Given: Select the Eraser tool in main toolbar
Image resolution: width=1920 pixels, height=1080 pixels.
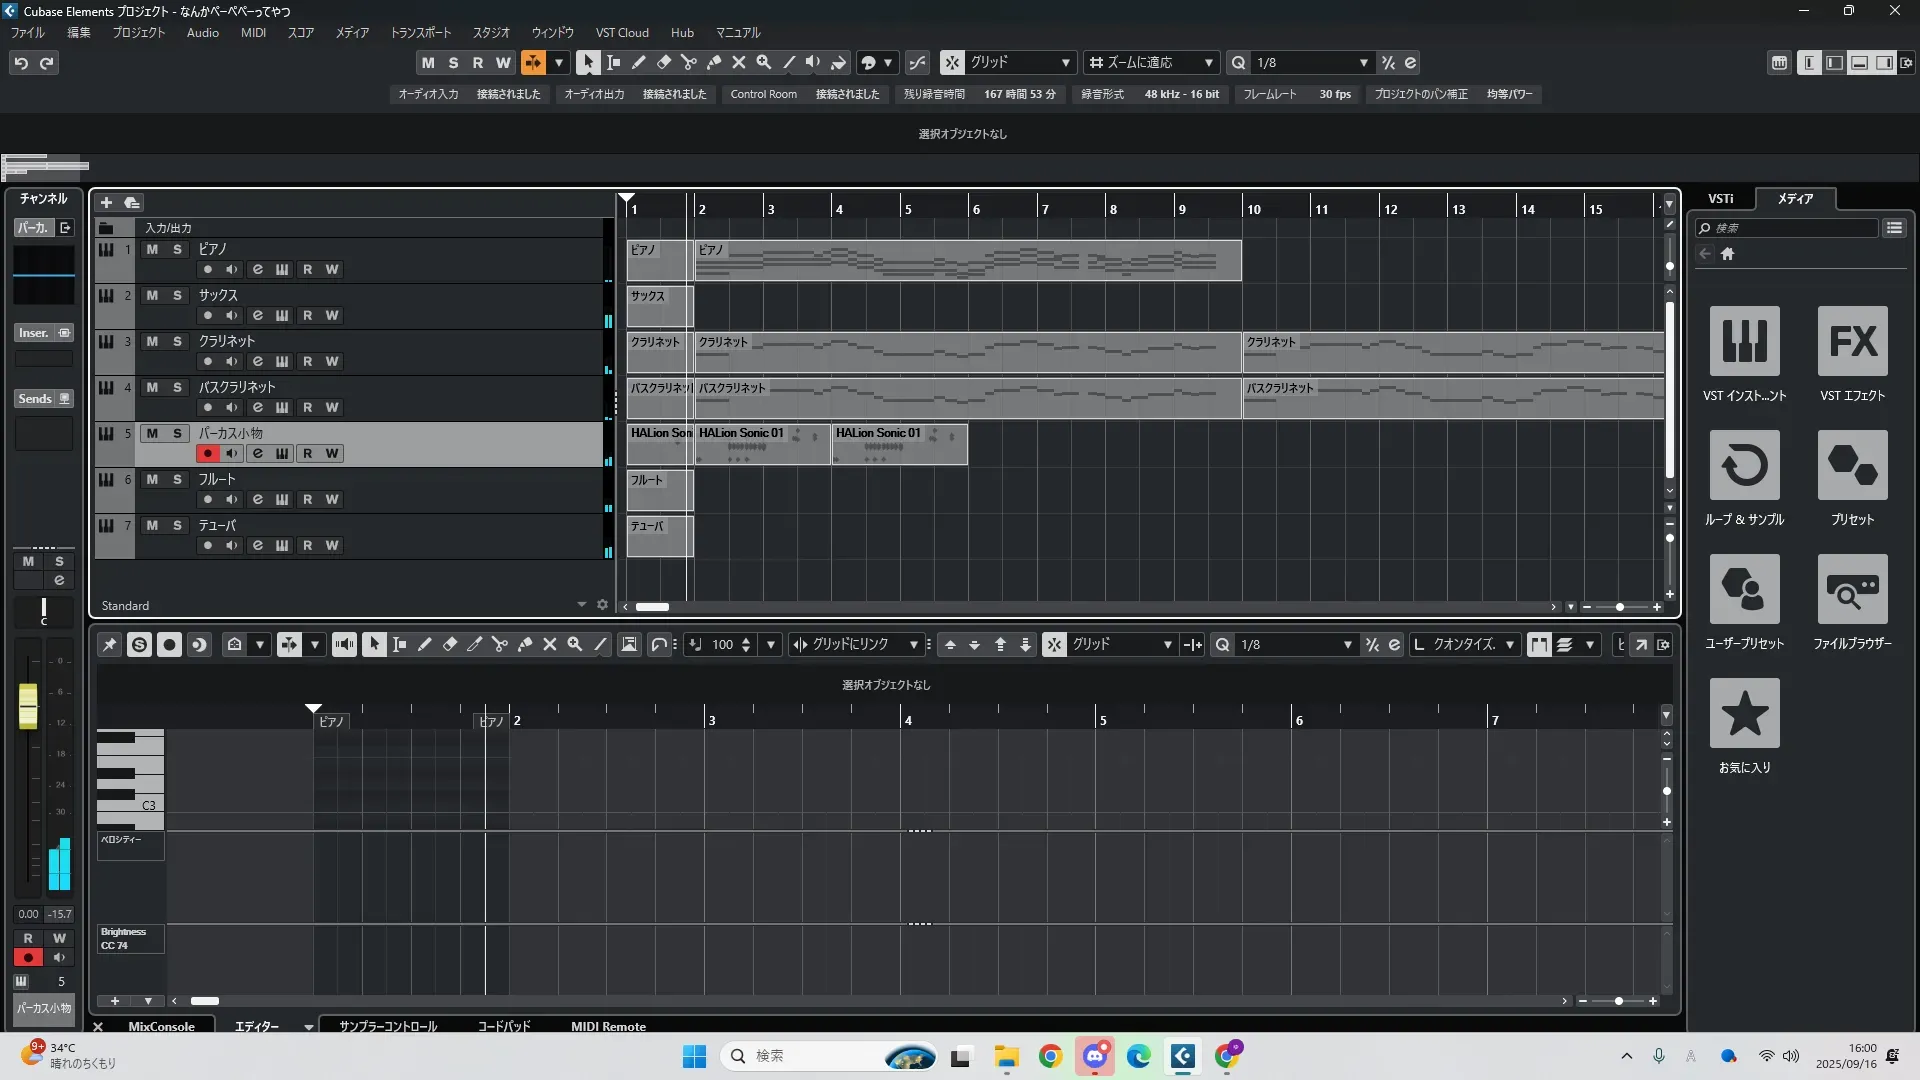Looking at the screenshot, I should pos(664,63).
